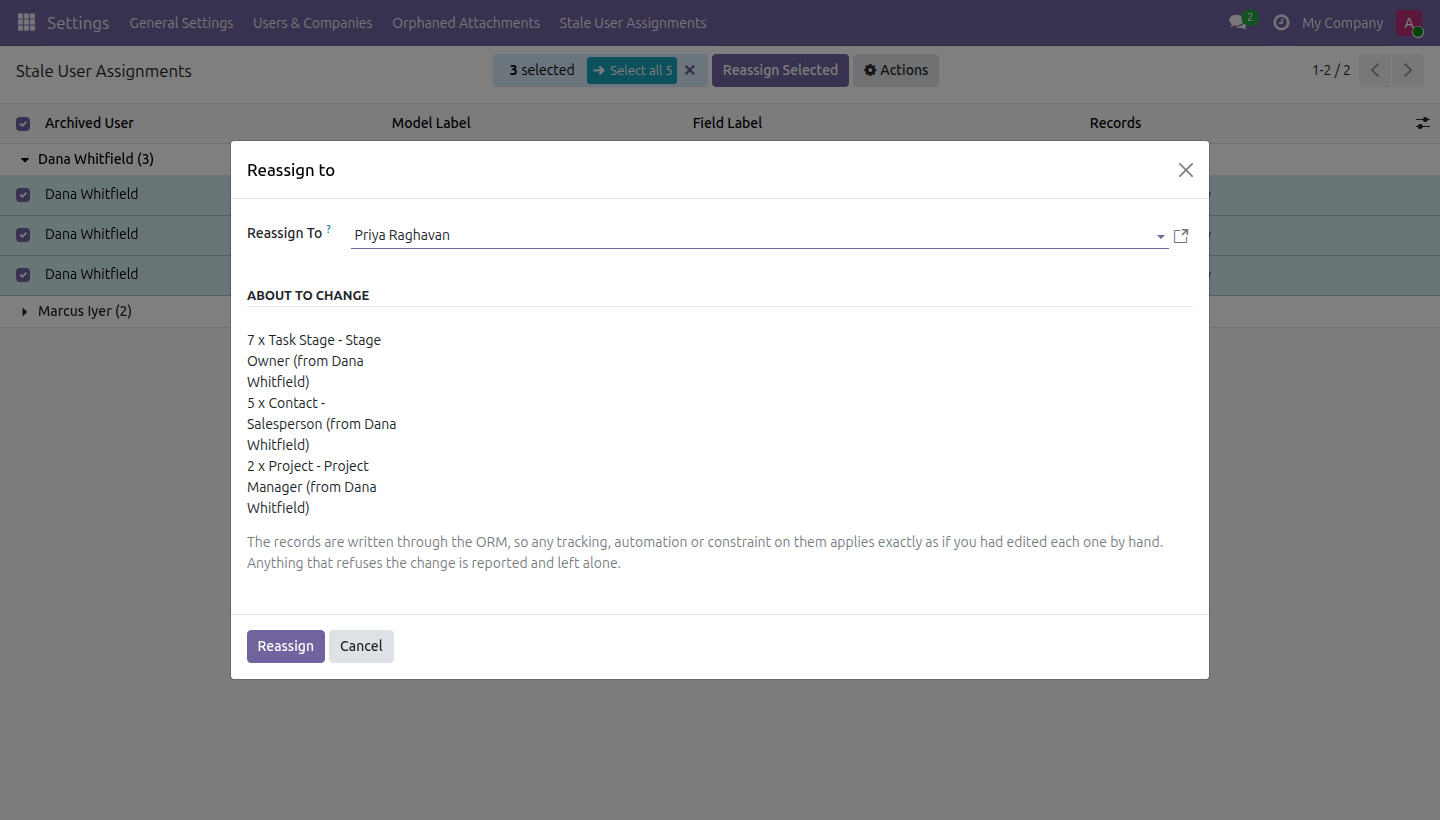This screenshot has height=820, width=1440.
Task: Sort by Records column header
Action: [1115, 123]
